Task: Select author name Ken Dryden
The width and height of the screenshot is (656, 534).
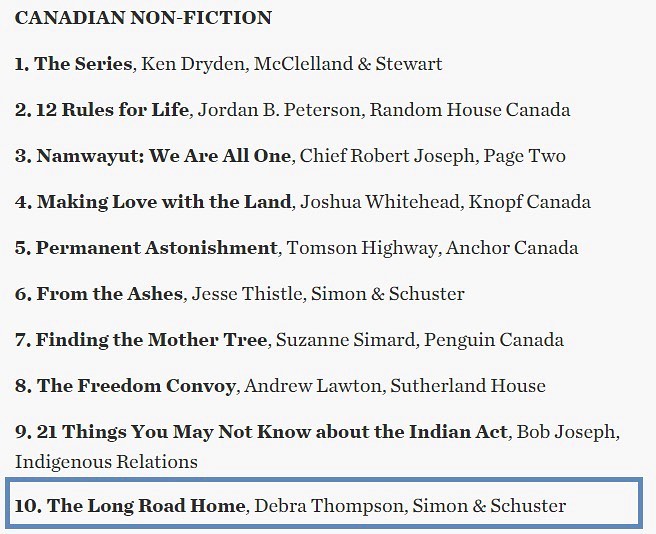Action: click(192, 64)
